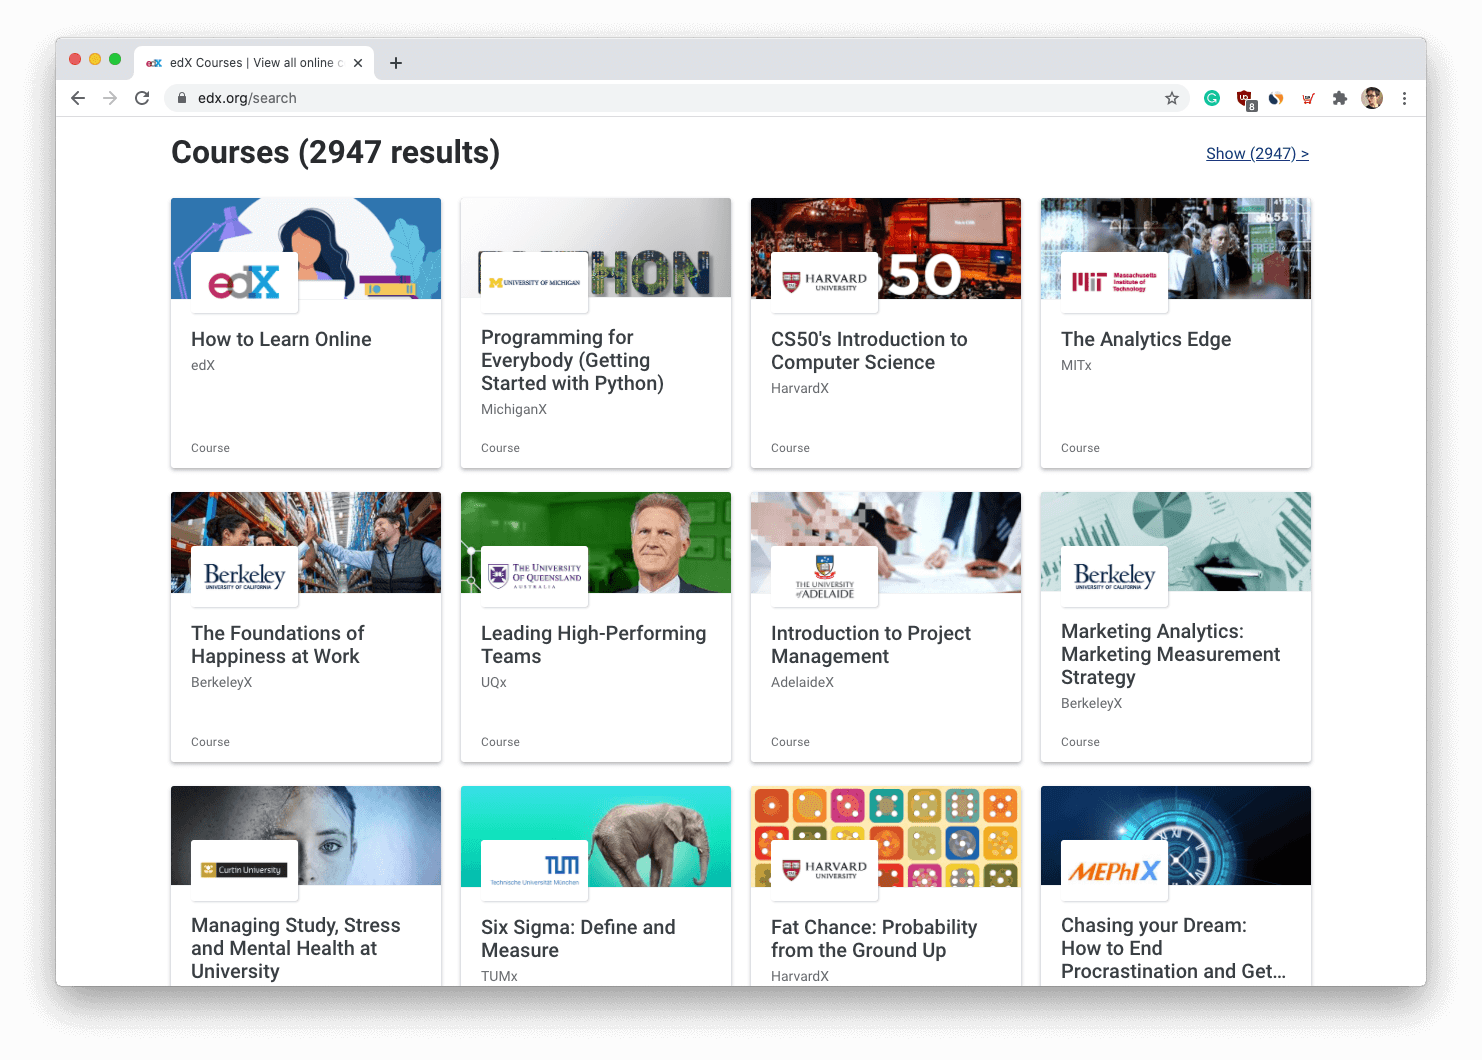
Task: Click MITx provider text
Action: pyautogui.click(x=1076, y=365)
